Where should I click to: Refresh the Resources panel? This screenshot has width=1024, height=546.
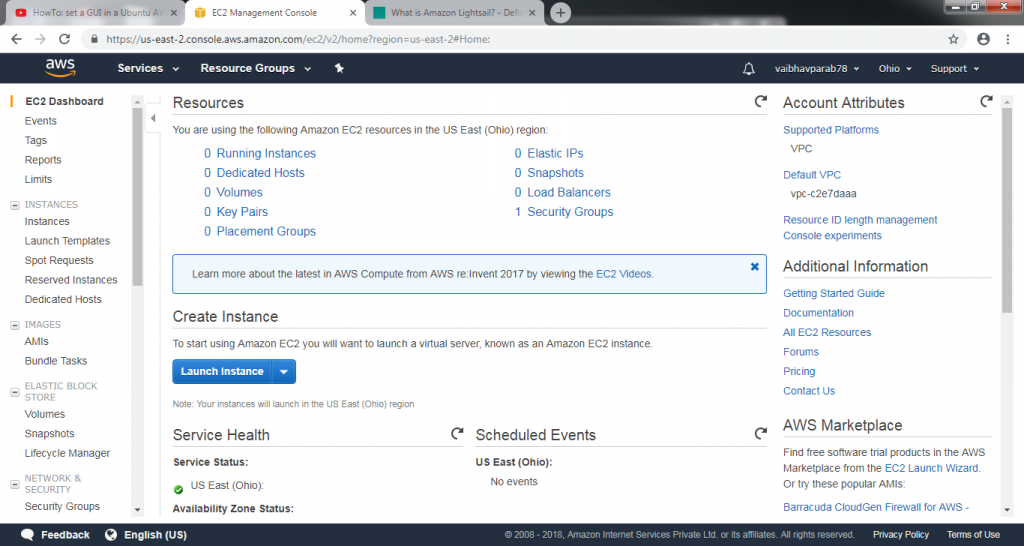point(760,102)
